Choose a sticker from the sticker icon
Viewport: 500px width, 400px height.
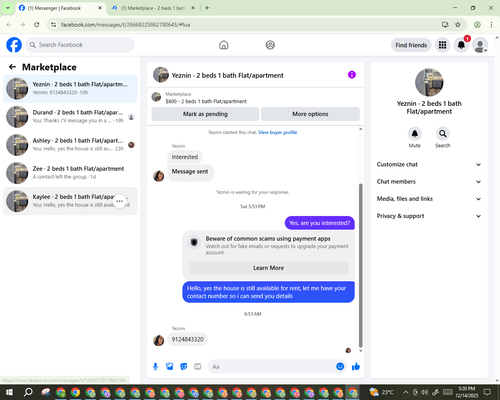pyautogui.click(x=184, y=367)
